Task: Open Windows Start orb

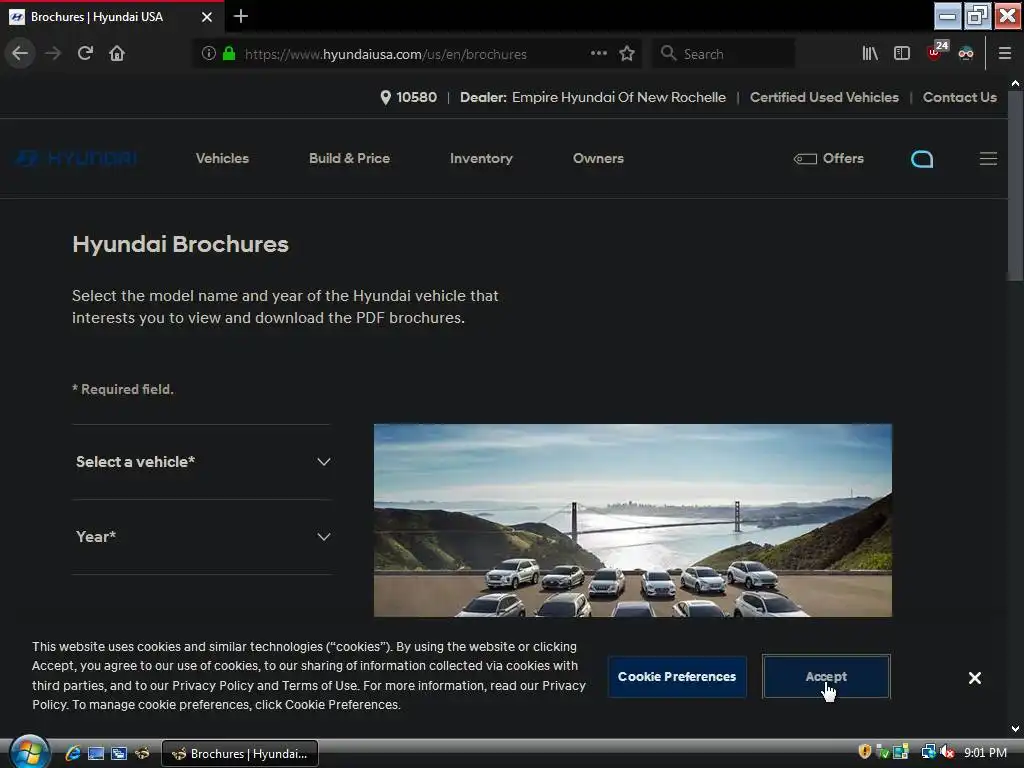Action: (29, 752)
